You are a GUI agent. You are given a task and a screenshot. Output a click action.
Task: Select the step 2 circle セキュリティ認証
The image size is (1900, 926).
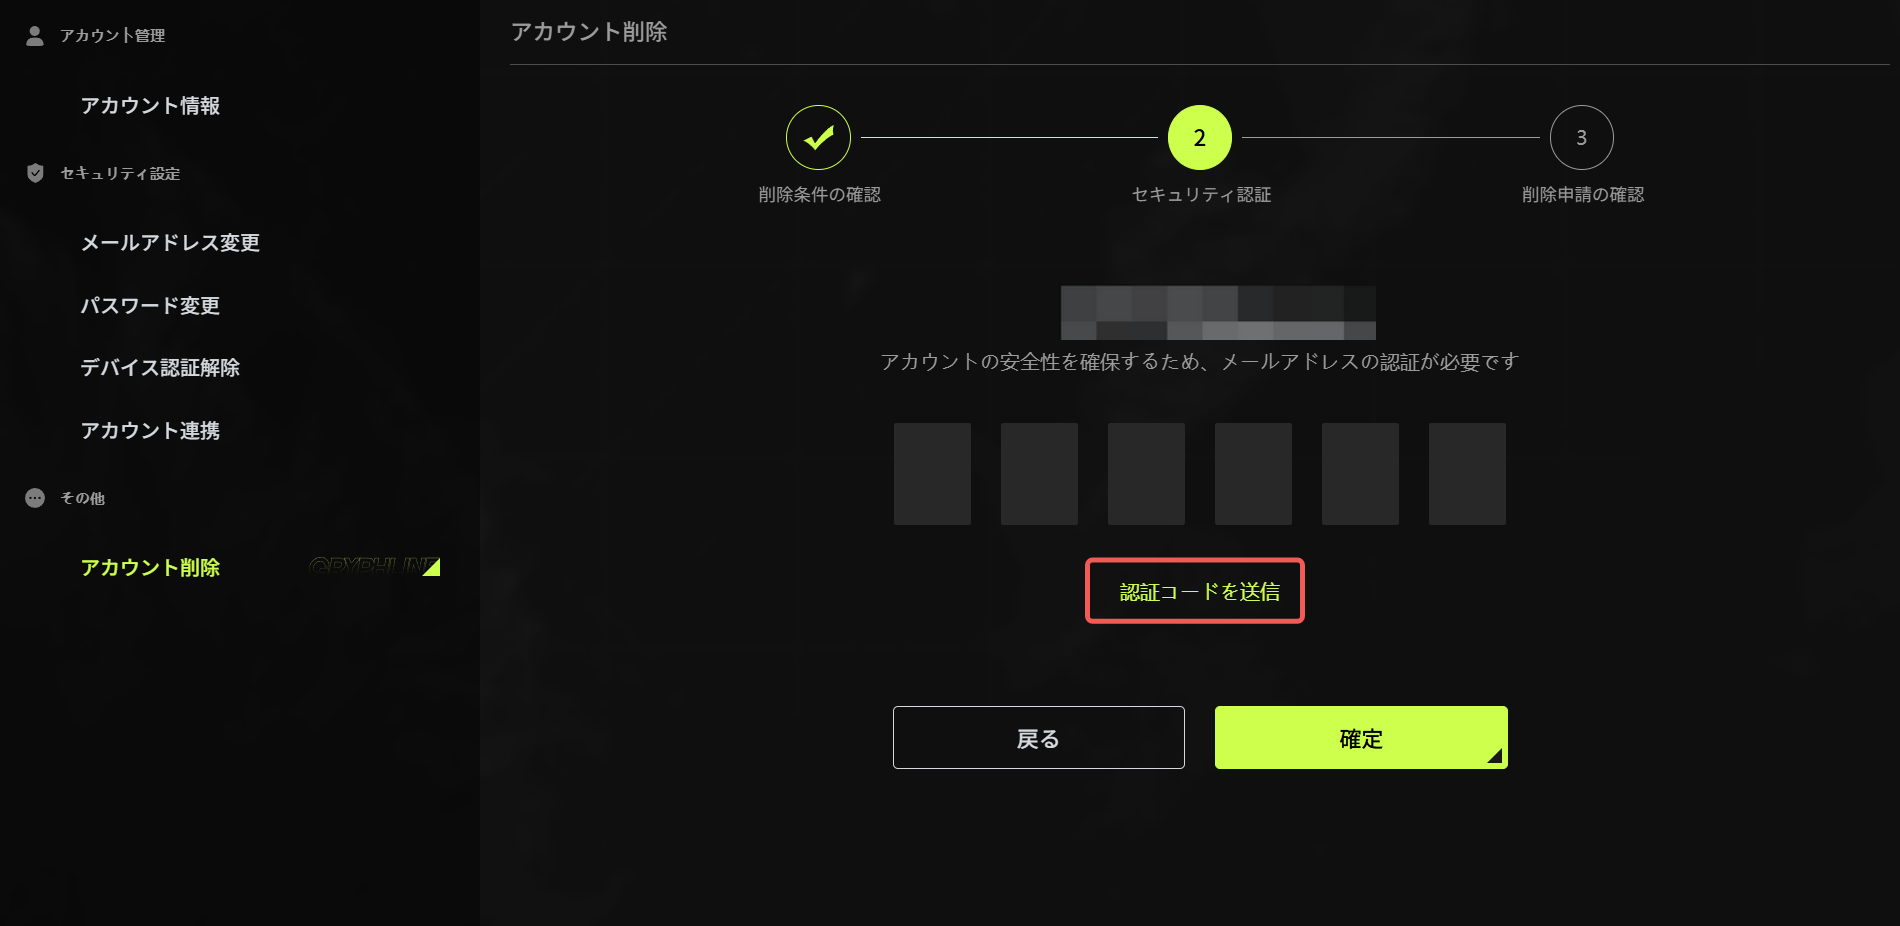(x=1200, y=138)
